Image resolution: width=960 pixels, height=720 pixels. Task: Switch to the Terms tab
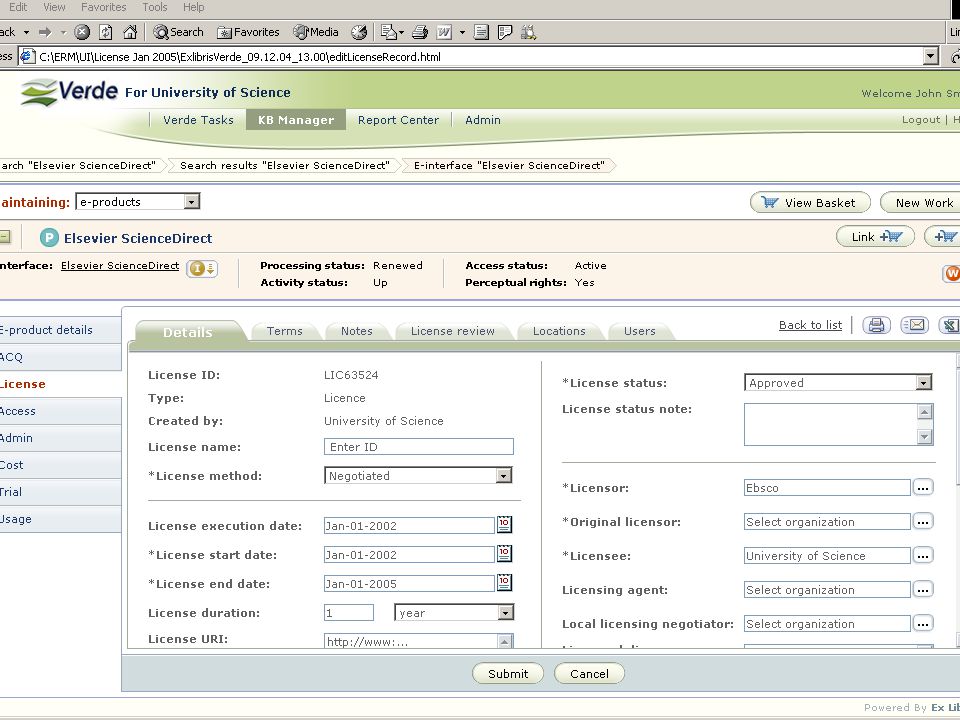pyautogui.click(x=285, y=331)
